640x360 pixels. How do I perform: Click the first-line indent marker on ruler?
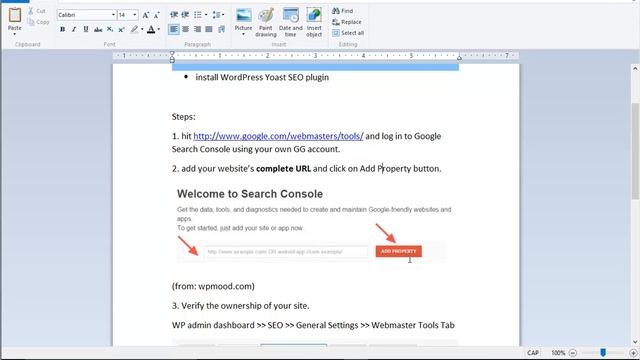[172, 53]
